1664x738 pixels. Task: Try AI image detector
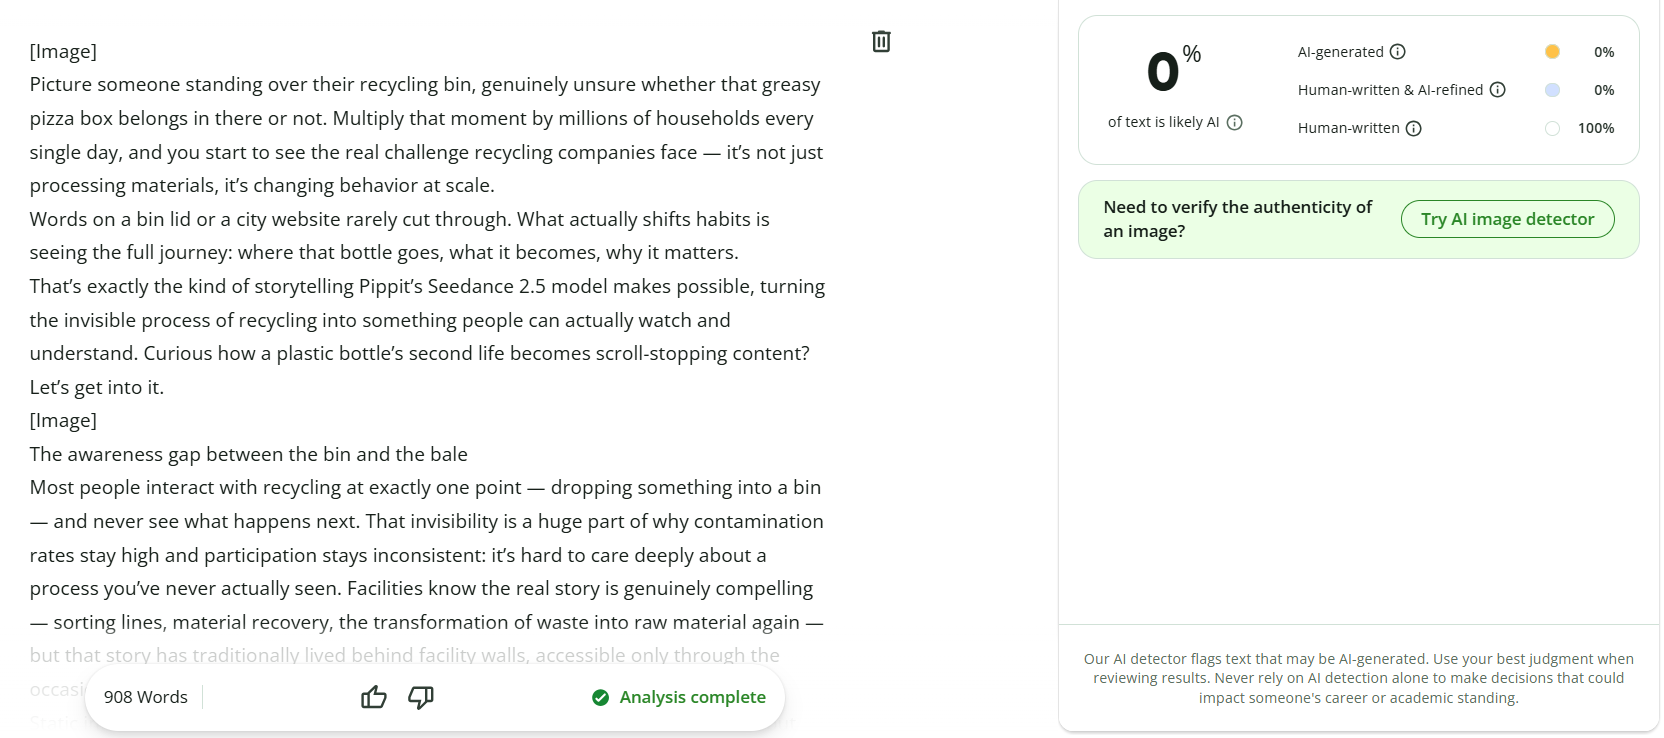pos(1508,219)
